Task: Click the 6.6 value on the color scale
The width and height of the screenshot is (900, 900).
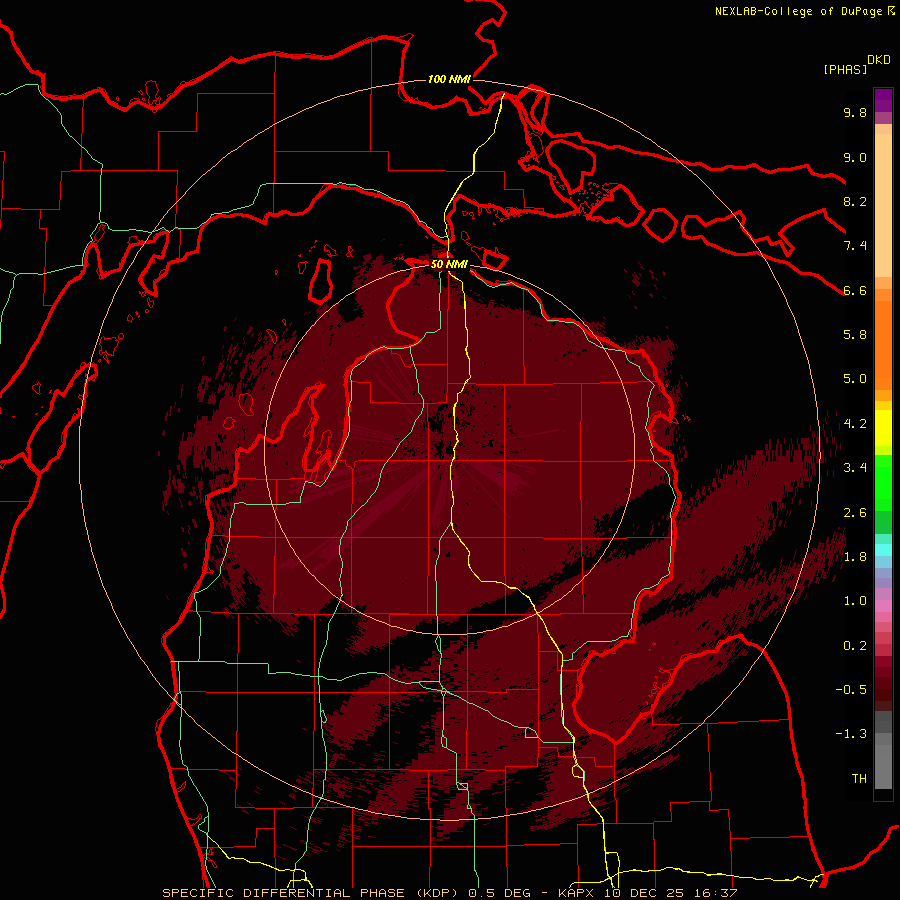Action: click(x=855, y=290)
